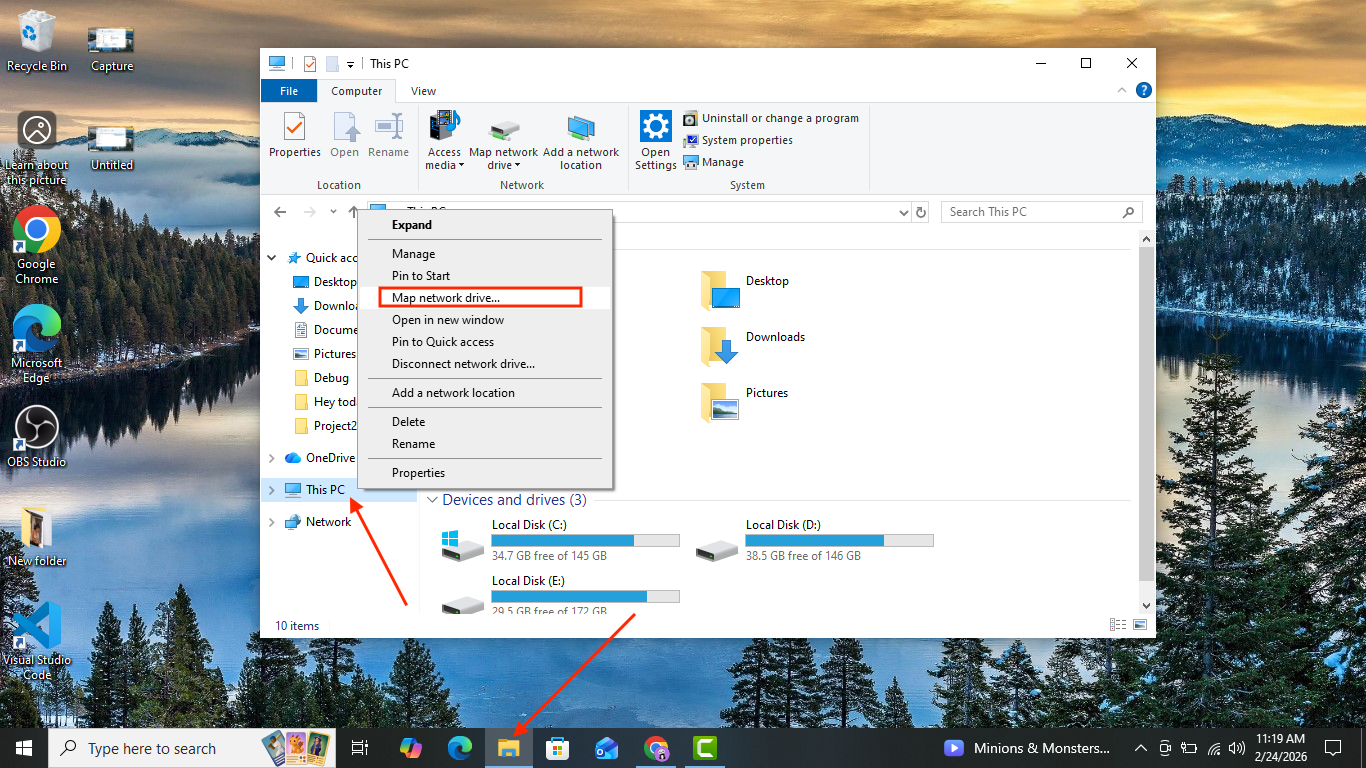Expand the OneDrive tree node
Image resolution: width=1366 pixels, height=768 pixels.
pos(271,458)
